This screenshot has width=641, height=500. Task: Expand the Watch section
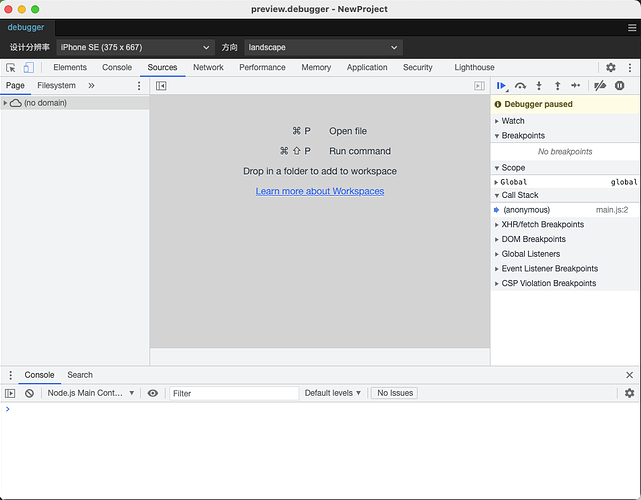(496, 121)
